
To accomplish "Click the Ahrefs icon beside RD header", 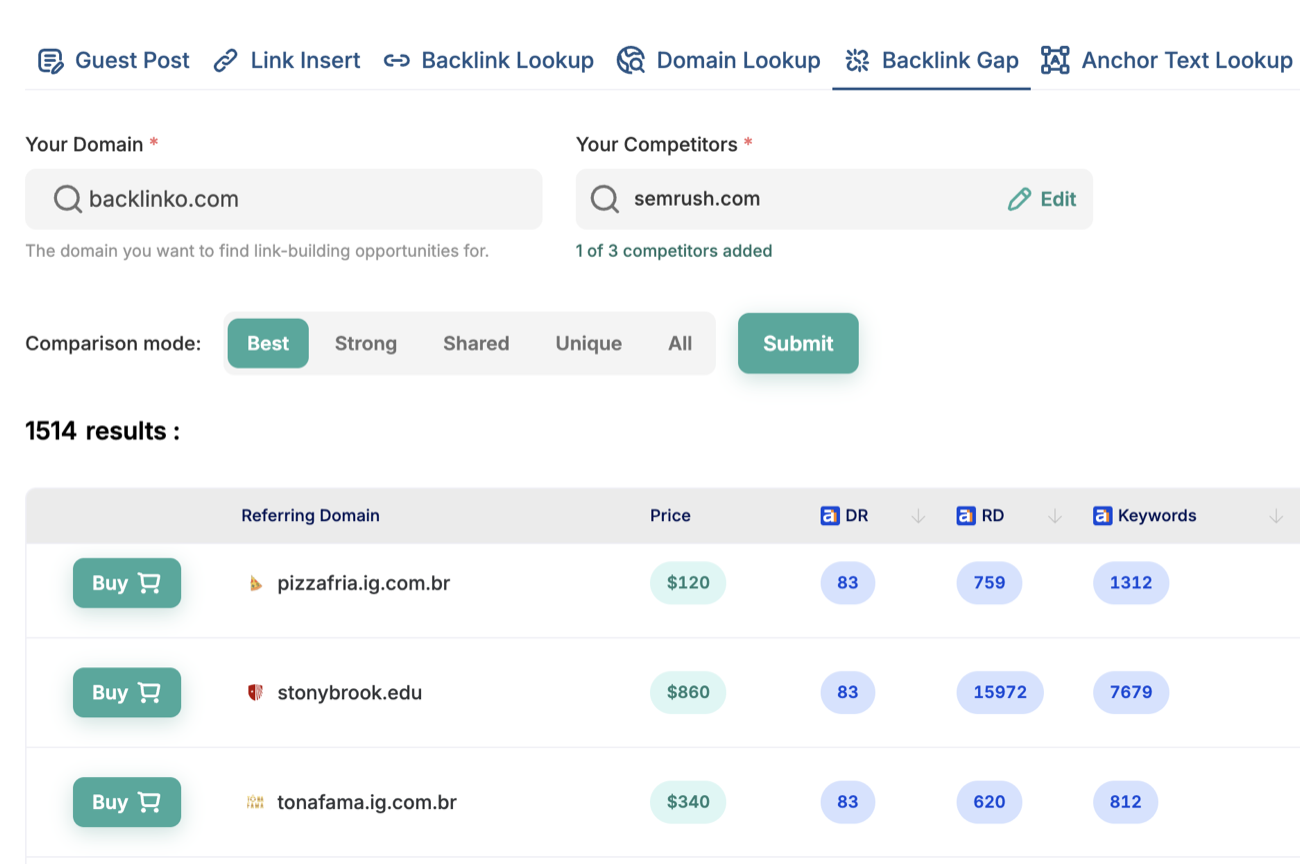I will point(965,516).
